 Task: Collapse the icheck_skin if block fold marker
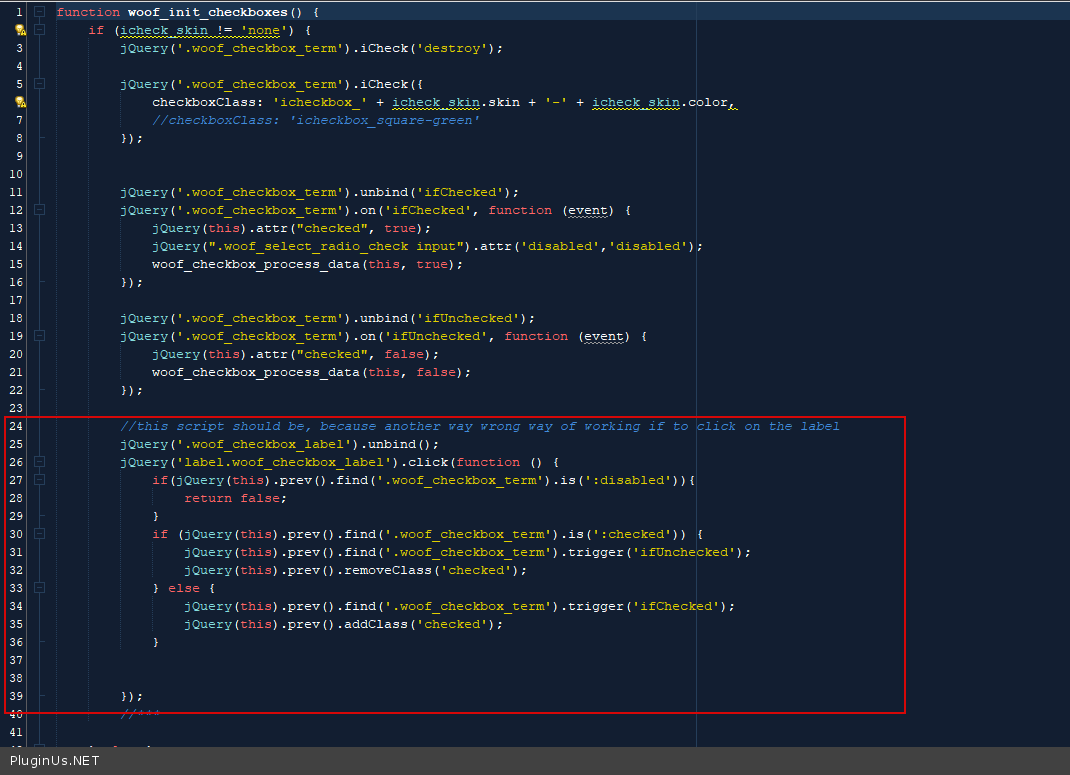tap(39, 30)
